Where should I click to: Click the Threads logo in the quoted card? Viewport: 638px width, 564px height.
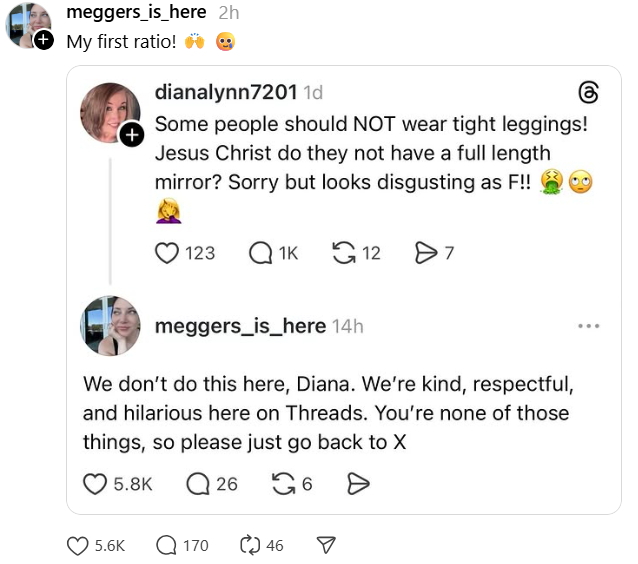(589, 93)
